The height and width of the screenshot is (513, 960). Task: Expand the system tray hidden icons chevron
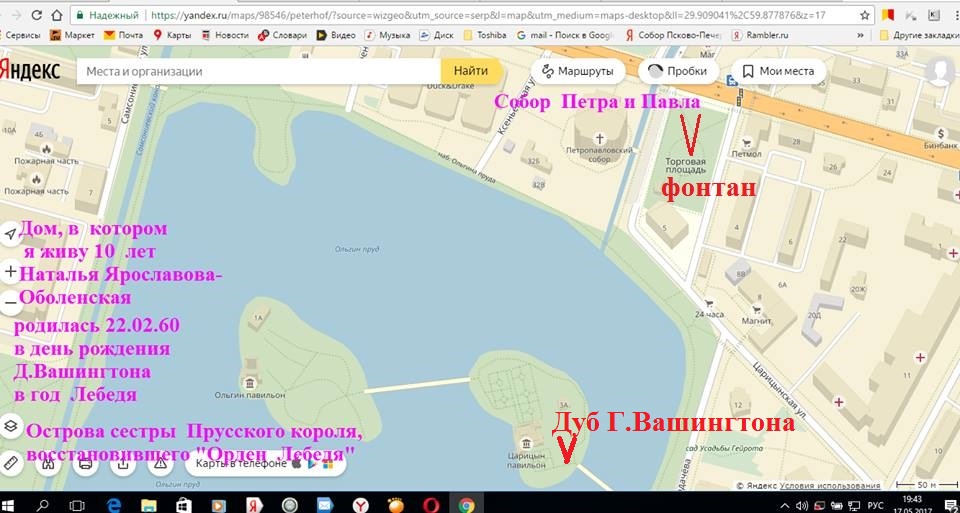pyautogui.click(x=787, y=505)
